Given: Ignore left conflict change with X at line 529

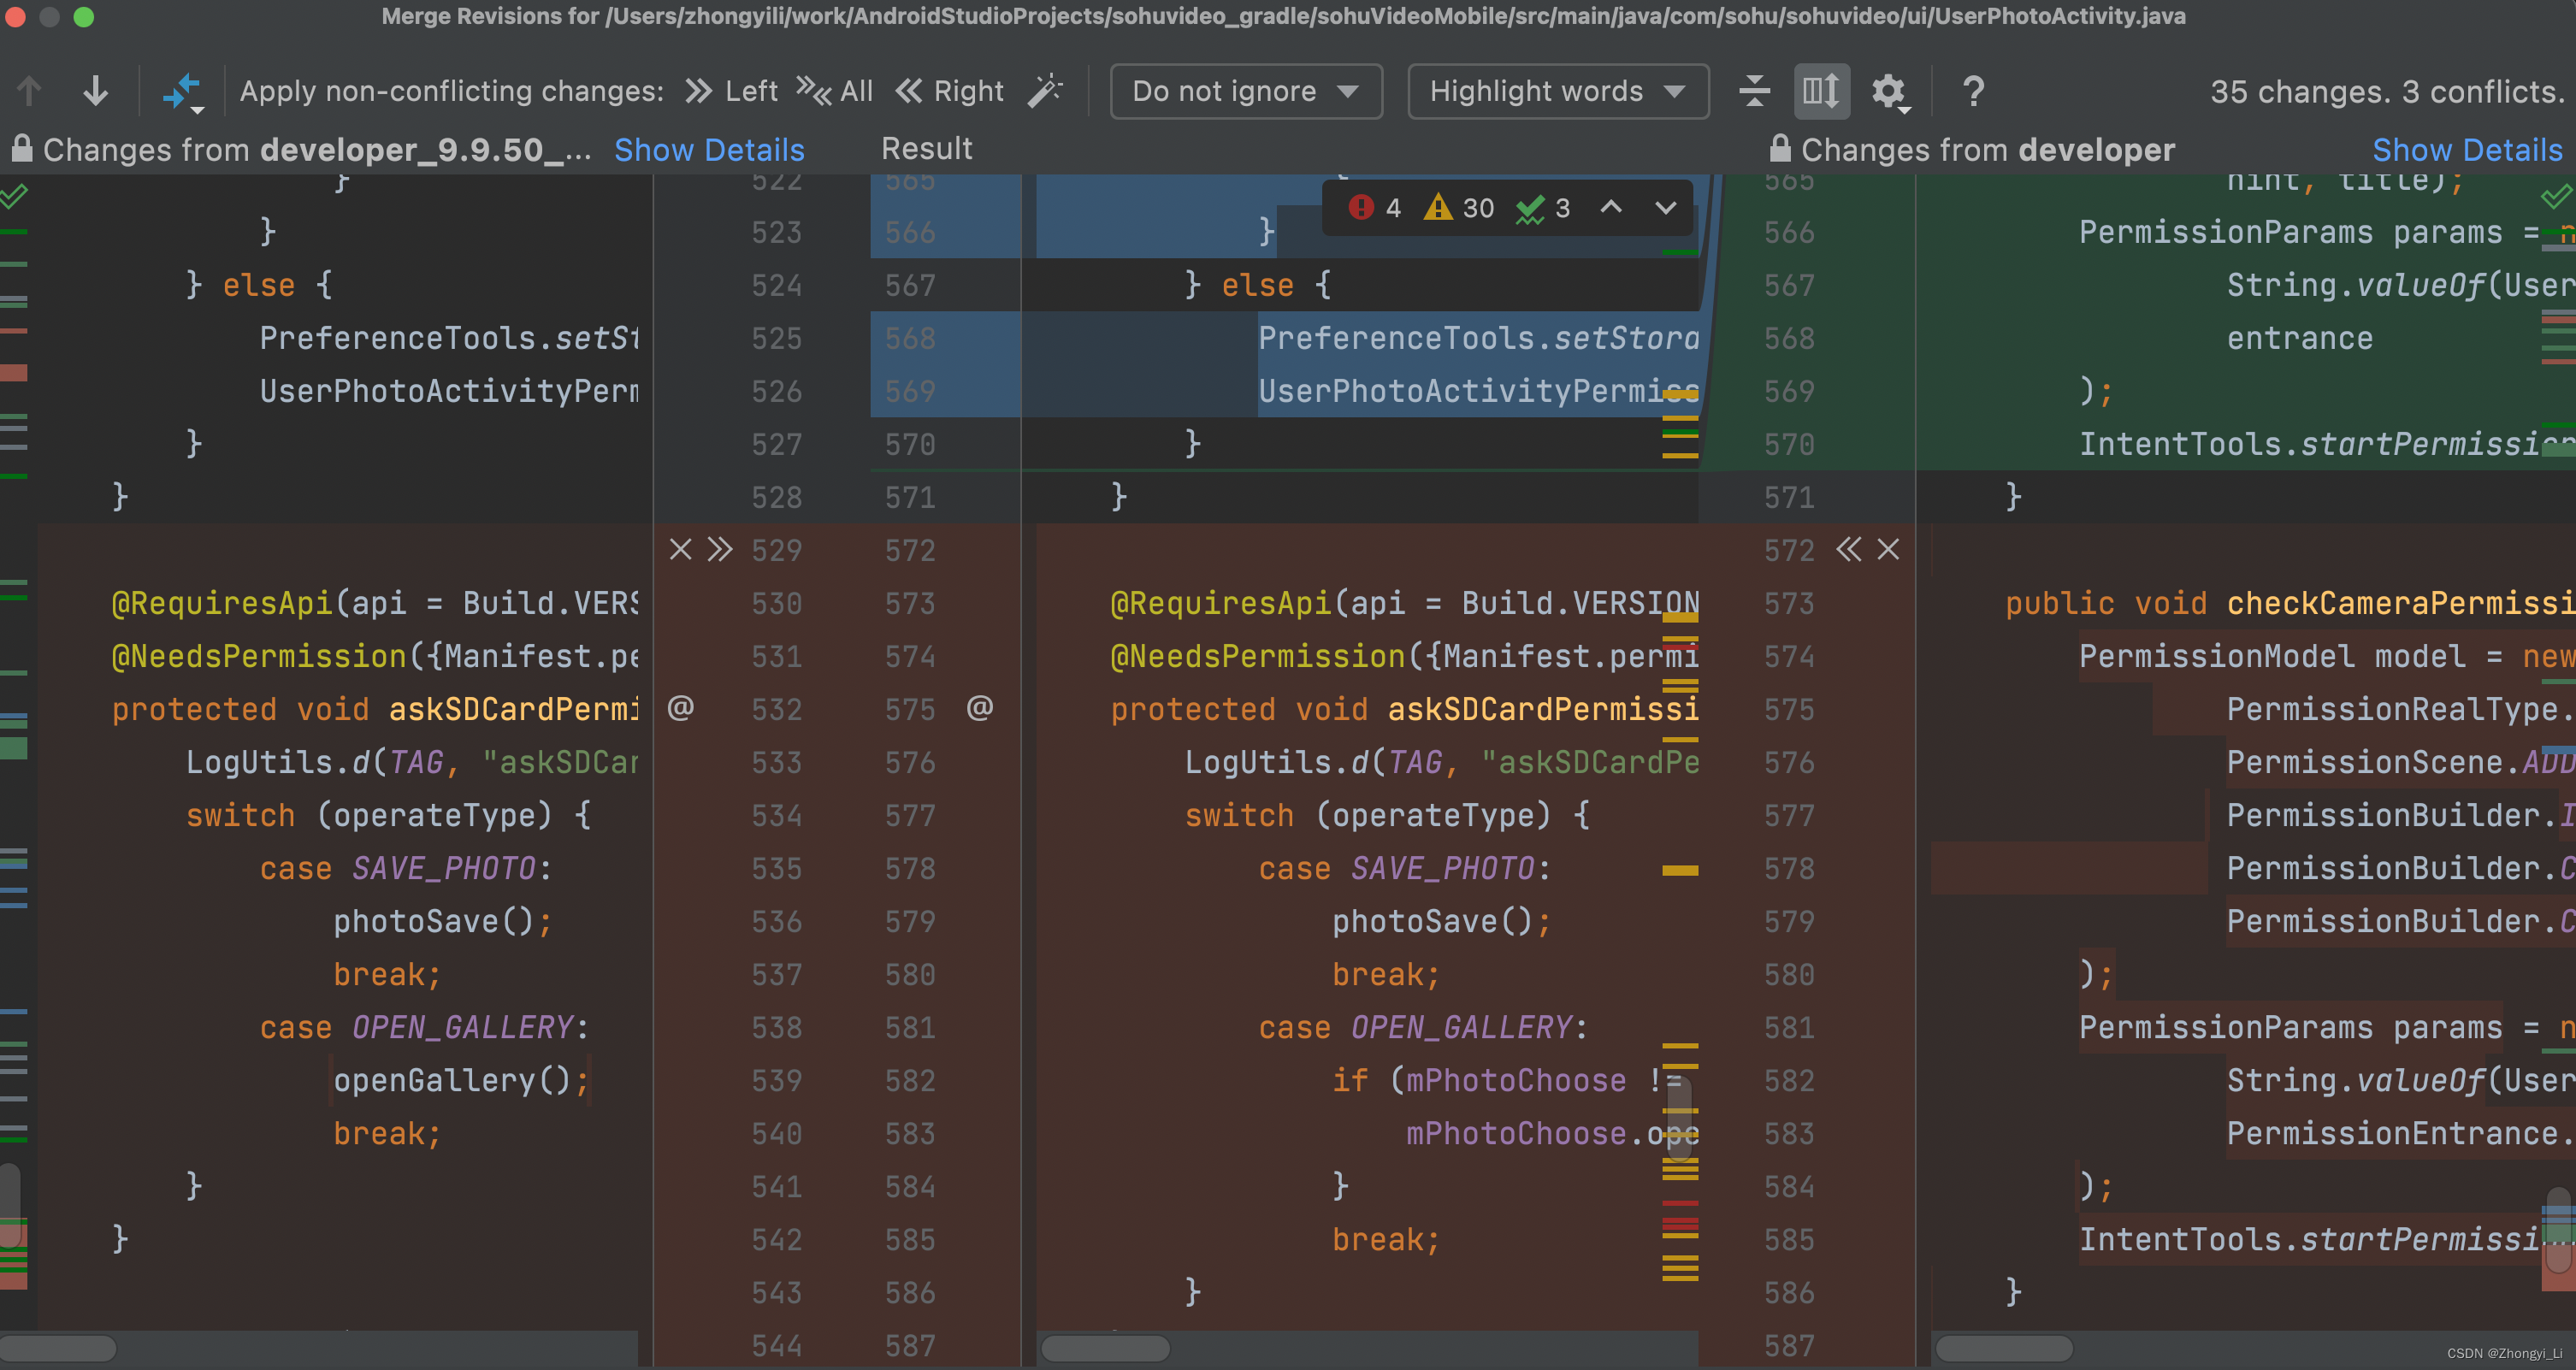Looking at the screenshot, I should pyautogui.click(x=680, y=550).
